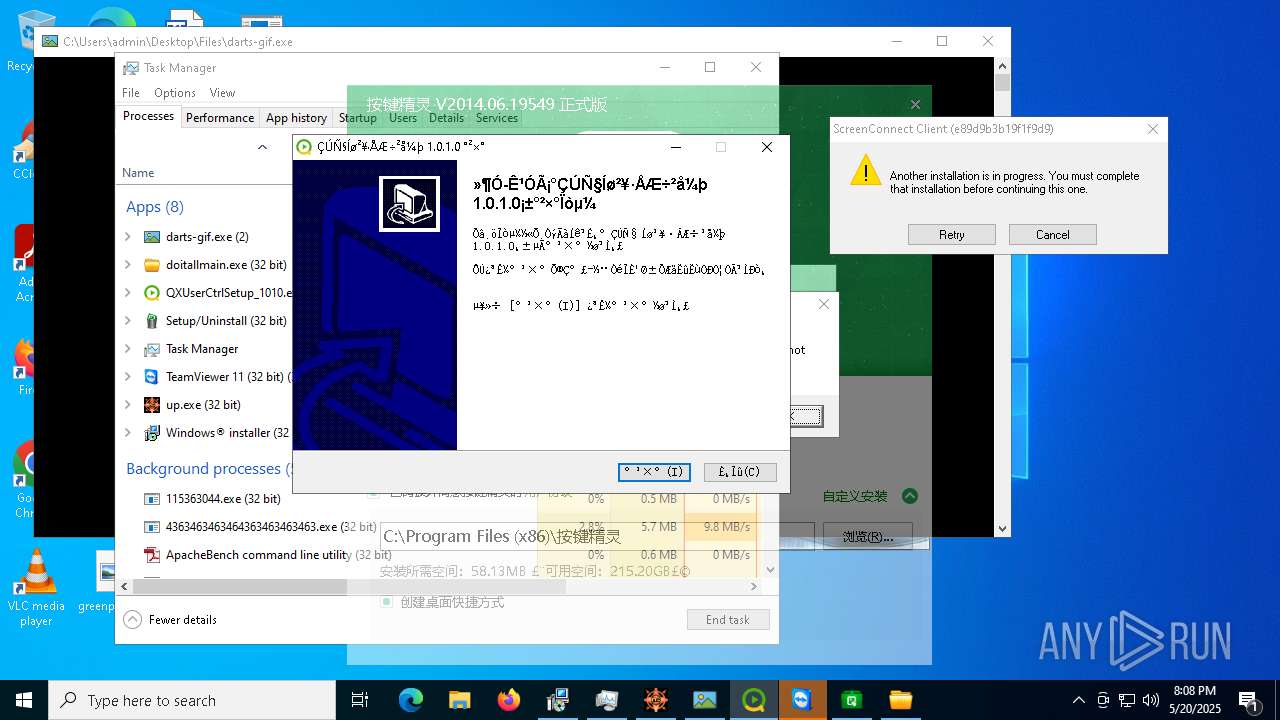Expand TeamViewer 11 process group
The image size is (1280, 720).
click(x=128, y=377)
